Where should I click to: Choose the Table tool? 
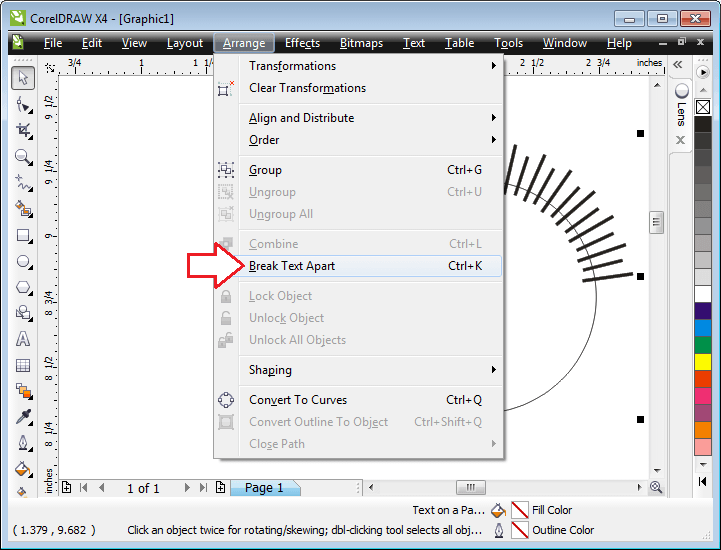pos(23,366)
